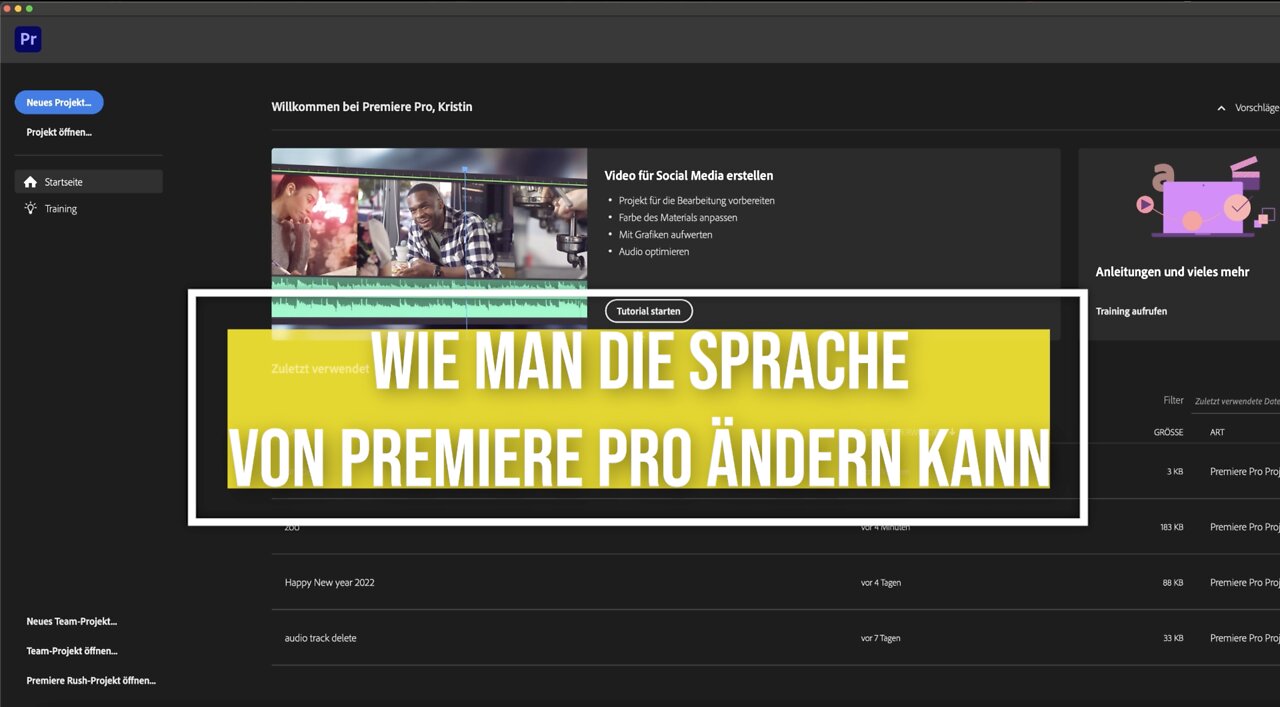Open the audio track delete project
The image size is (1280, 707).
320,638
